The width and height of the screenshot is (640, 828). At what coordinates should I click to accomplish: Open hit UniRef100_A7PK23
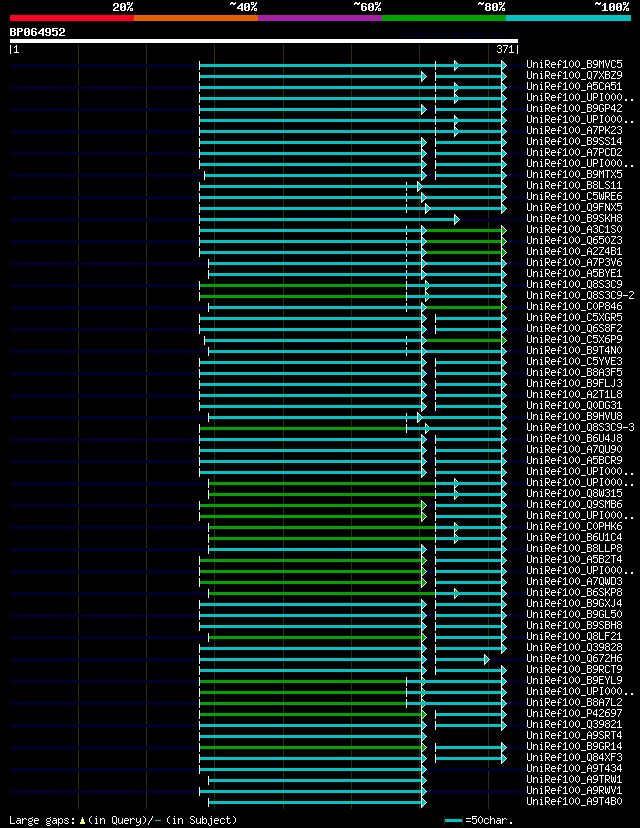pyautogui.click(x=575, y=130)
